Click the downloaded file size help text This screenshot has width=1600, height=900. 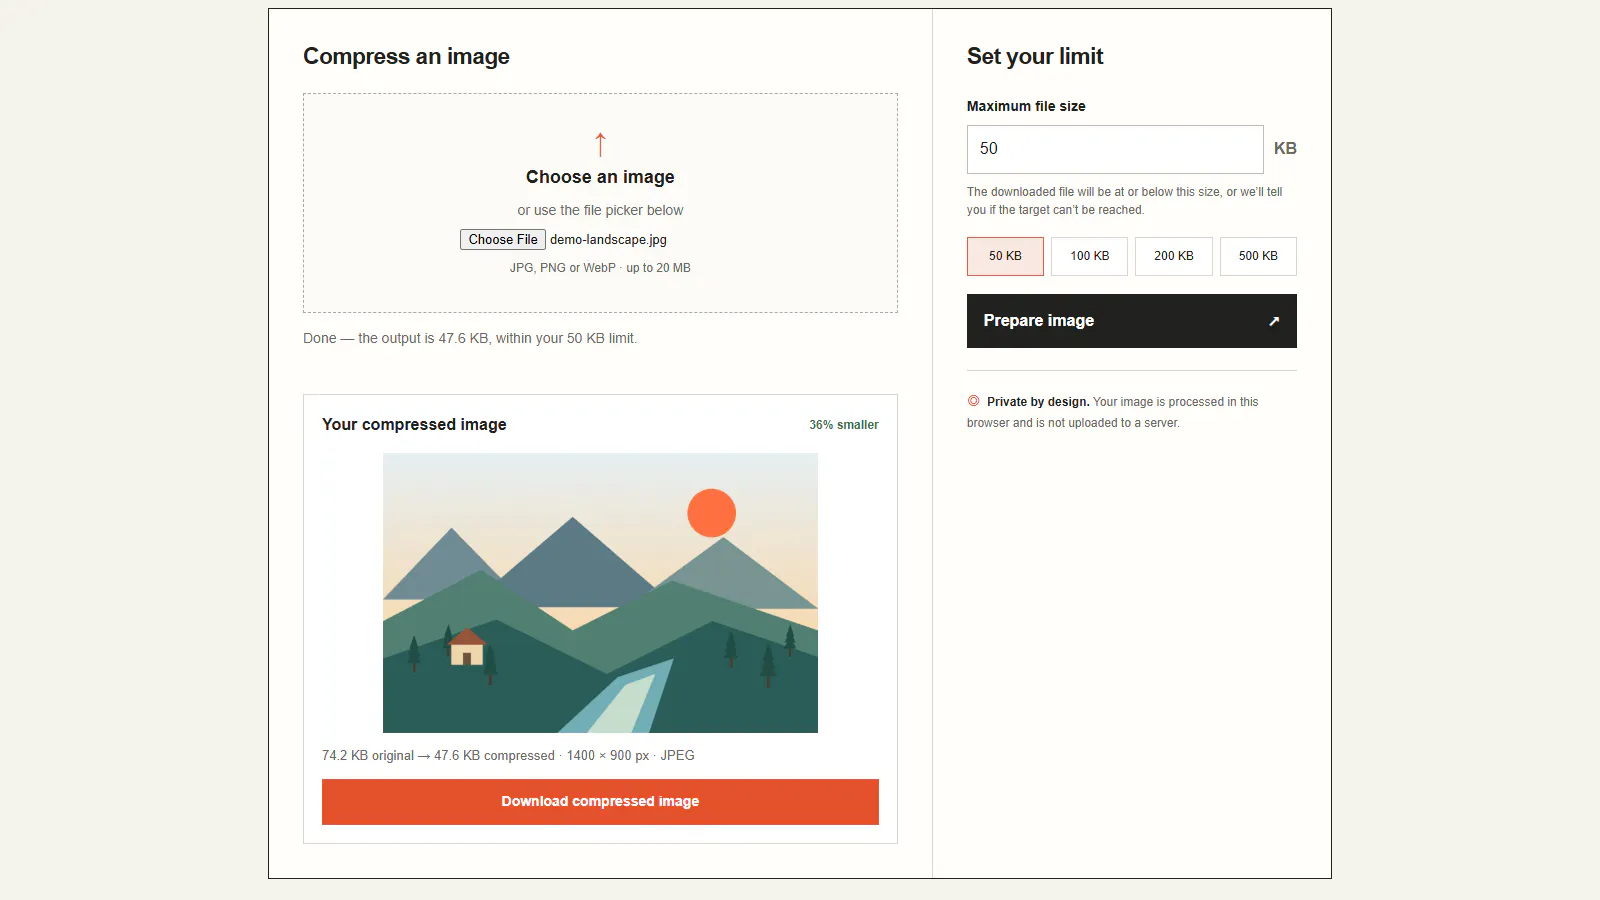coord(1125,201)
